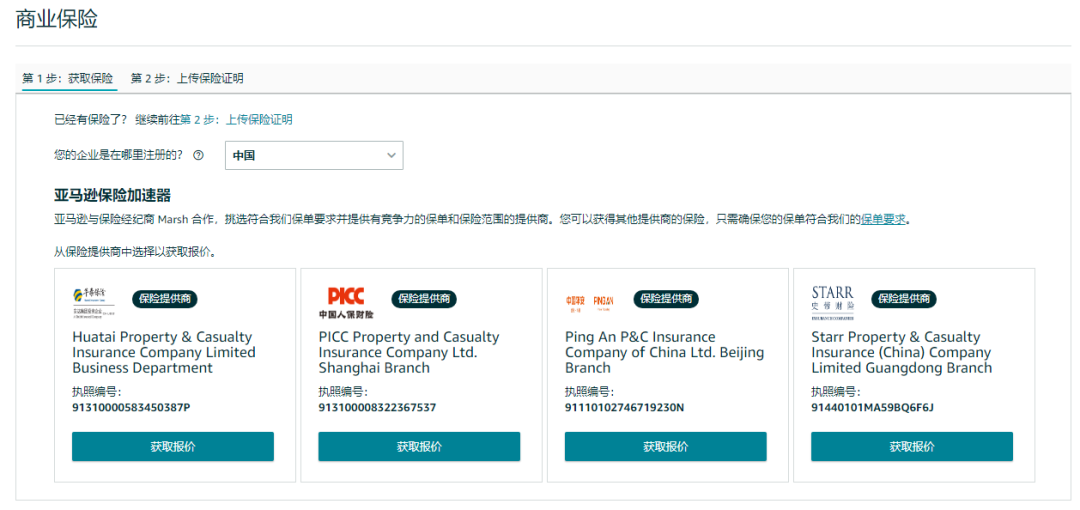Click license number 91110102746719230N
This screenshot has height=510, width=1080.
[624, 407]
